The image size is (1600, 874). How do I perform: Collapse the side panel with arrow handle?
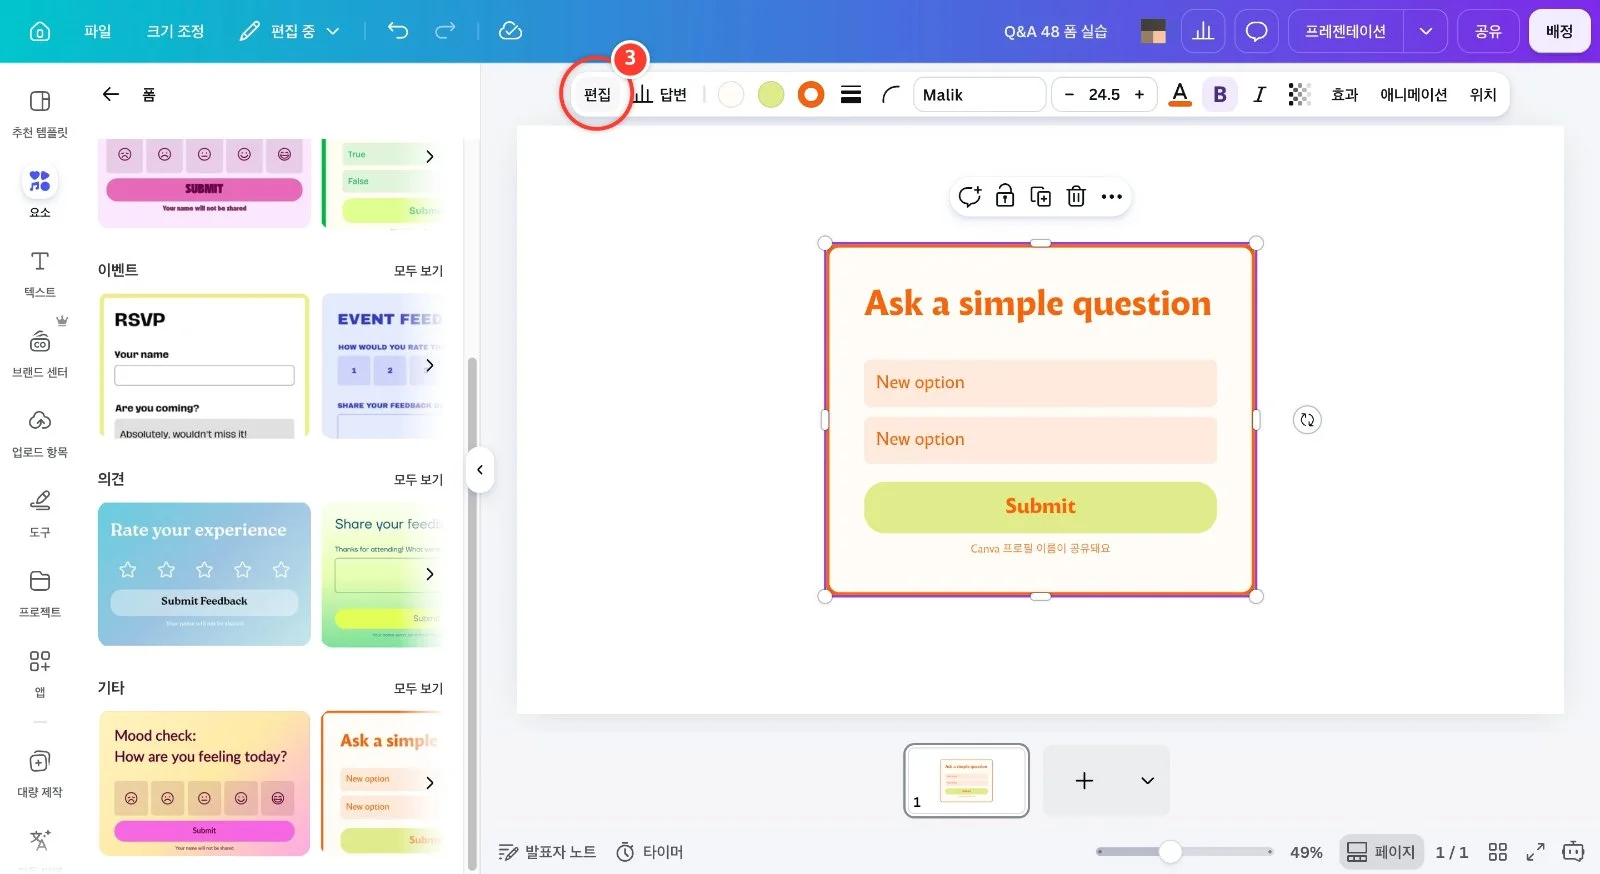pyautogui.click(x=480, y=470)
